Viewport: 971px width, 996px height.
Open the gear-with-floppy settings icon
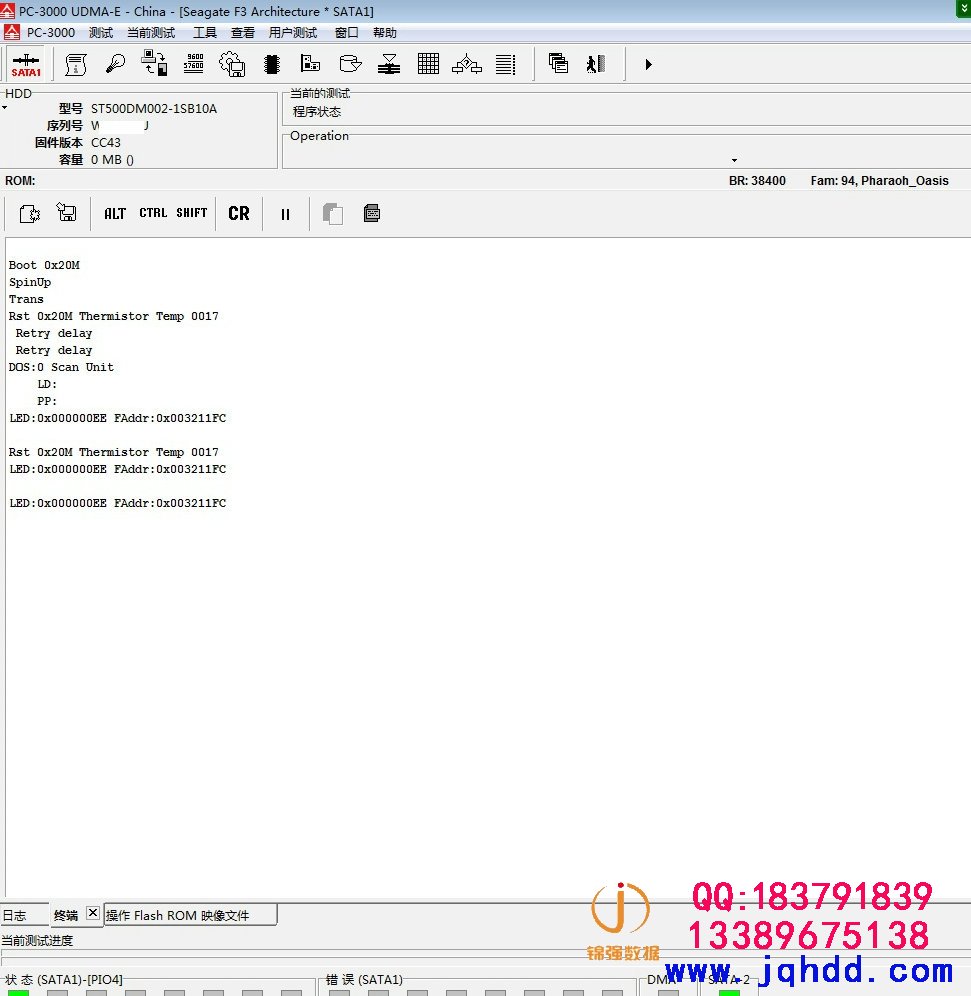tap(232, 64)
